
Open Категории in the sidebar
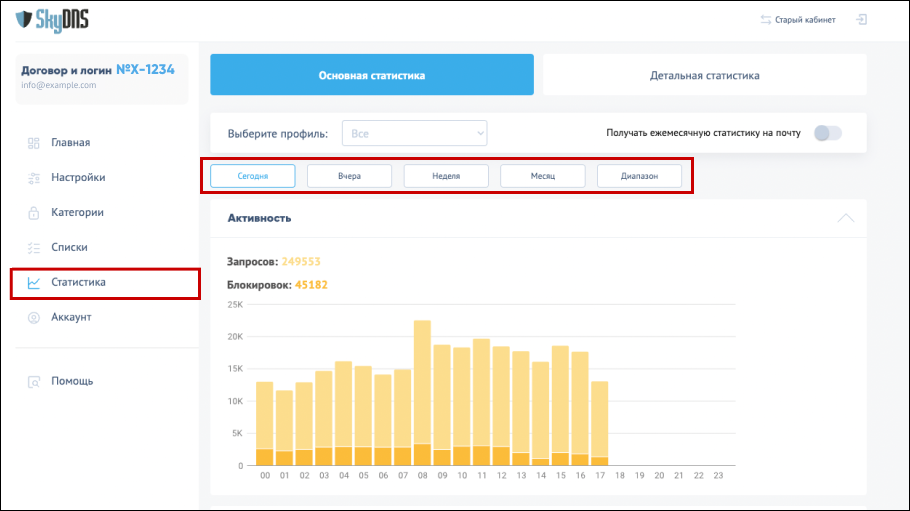(x=77, y=213)
